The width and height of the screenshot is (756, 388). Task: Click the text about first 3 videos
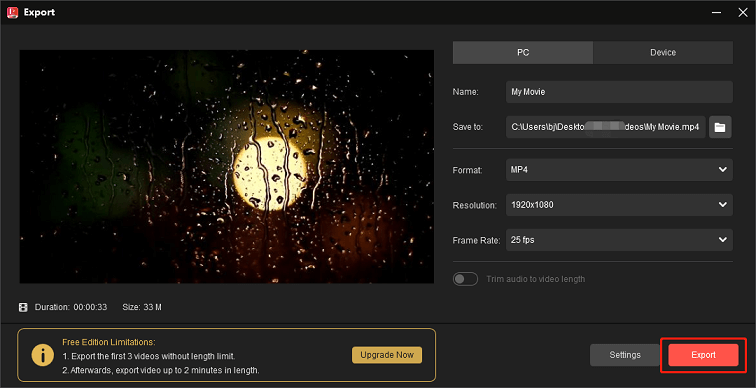pyautogui.click(x=148, y=357)
